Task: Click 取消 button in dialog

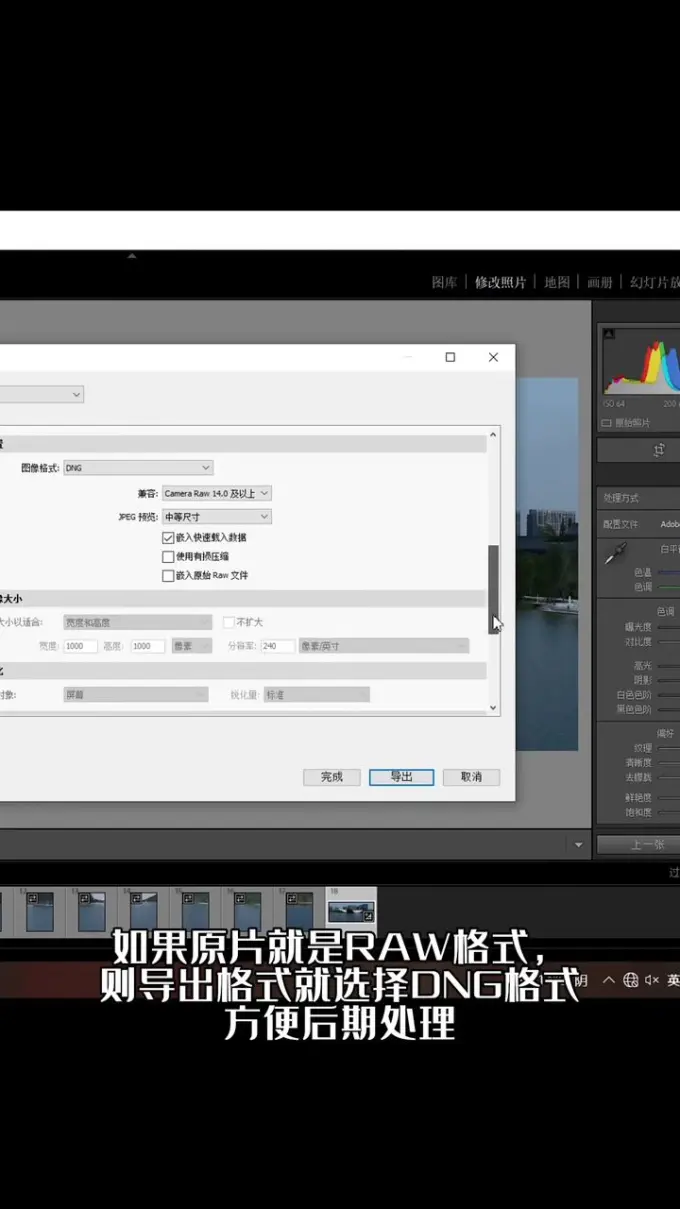Action: (471, 777)
